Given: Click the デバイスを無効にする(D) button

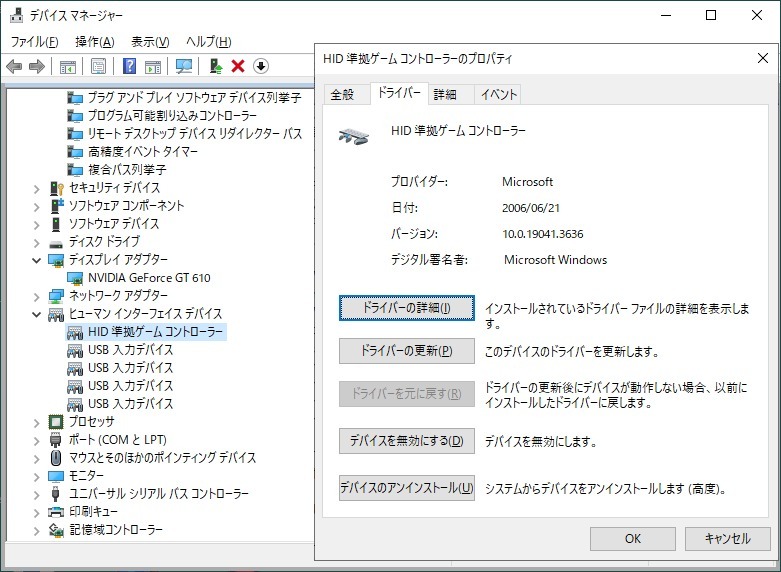Looking at the screenshot, I should click(406, 440).
